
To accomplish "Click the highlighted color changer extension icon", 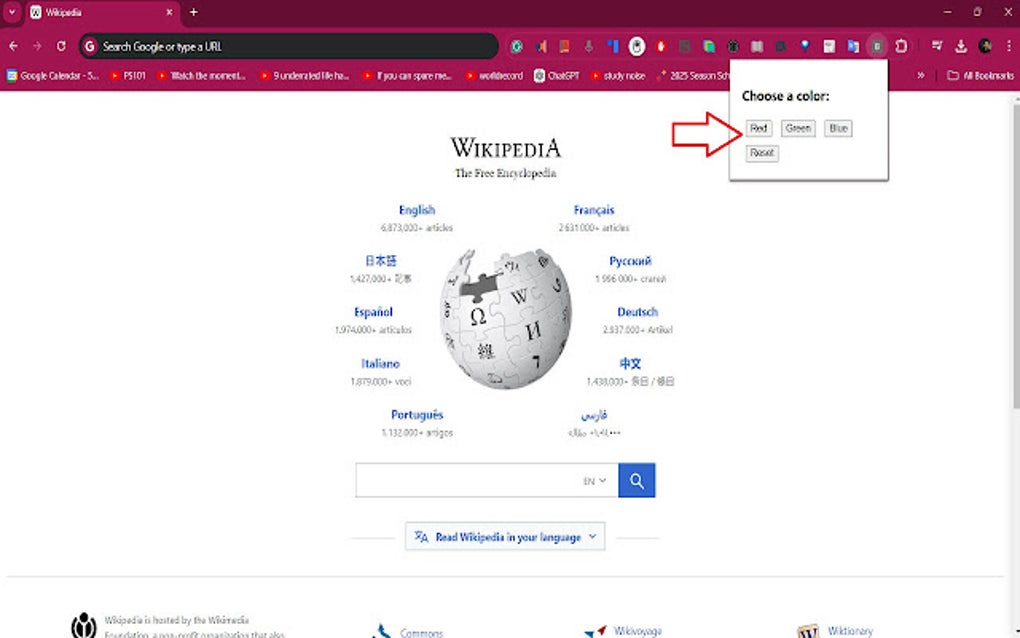I will click(x=877, y=46).
